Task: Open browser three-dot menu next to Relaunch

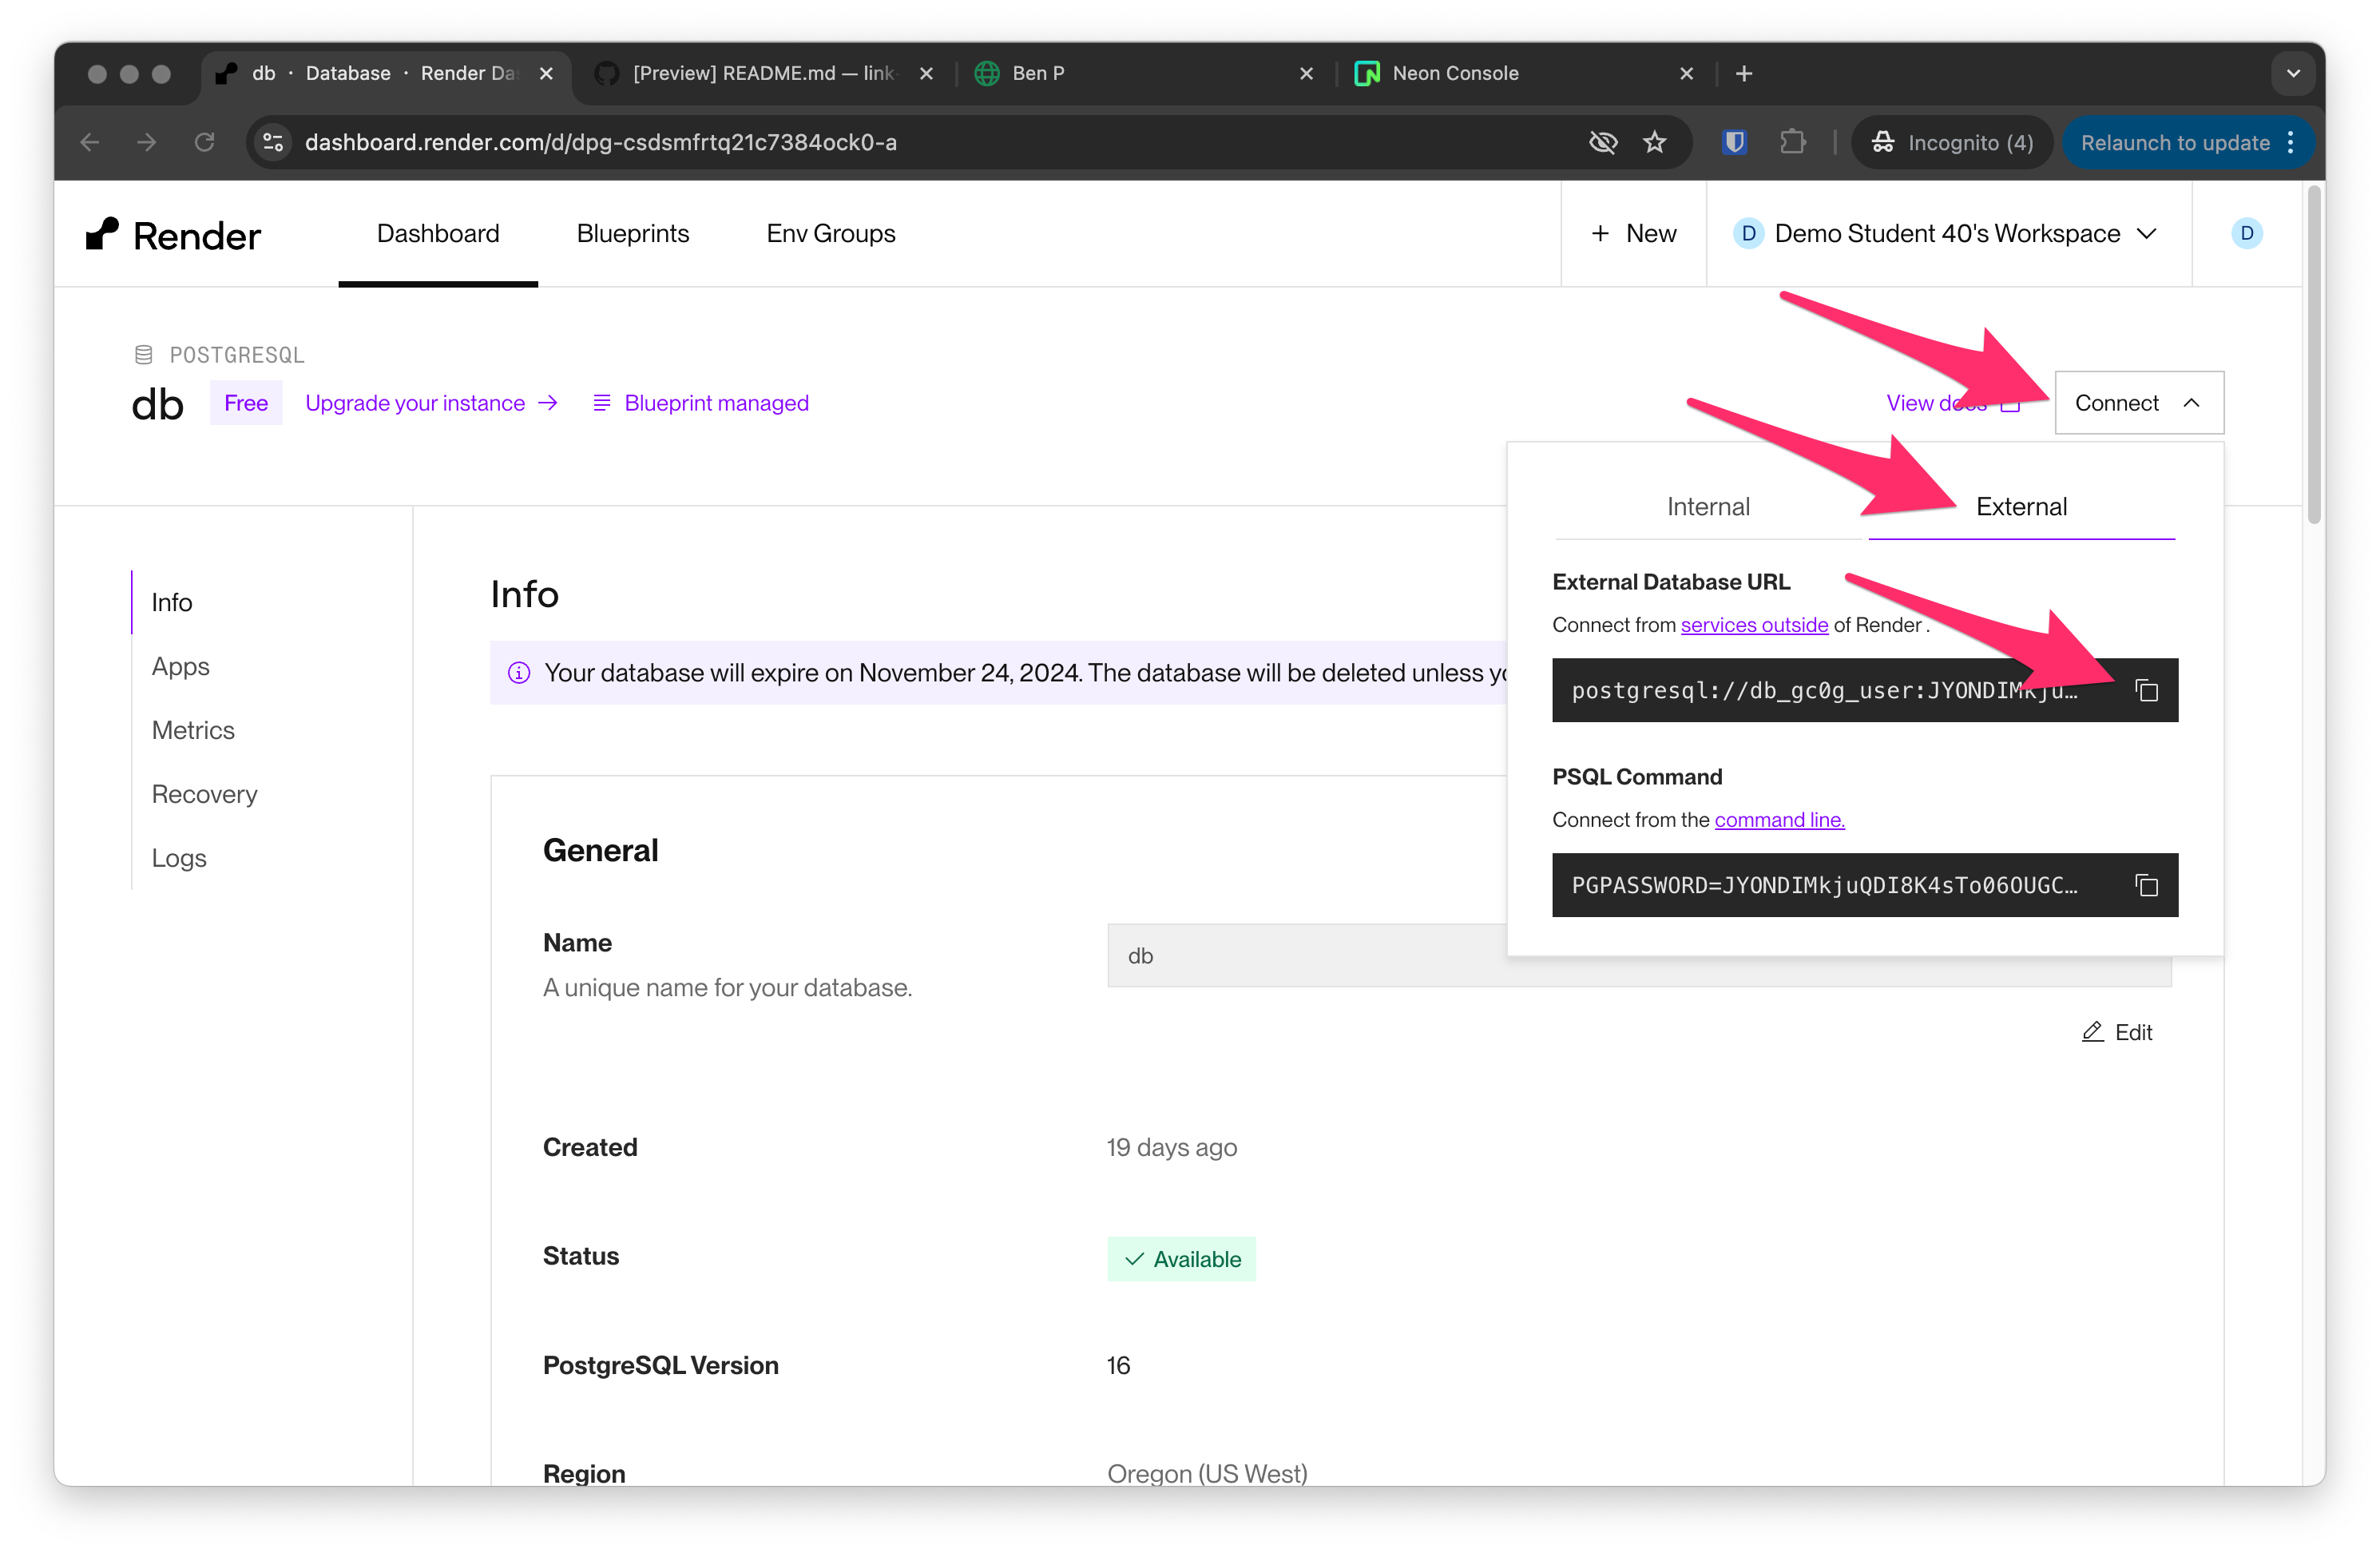Action: click(x=2290, y=142)
